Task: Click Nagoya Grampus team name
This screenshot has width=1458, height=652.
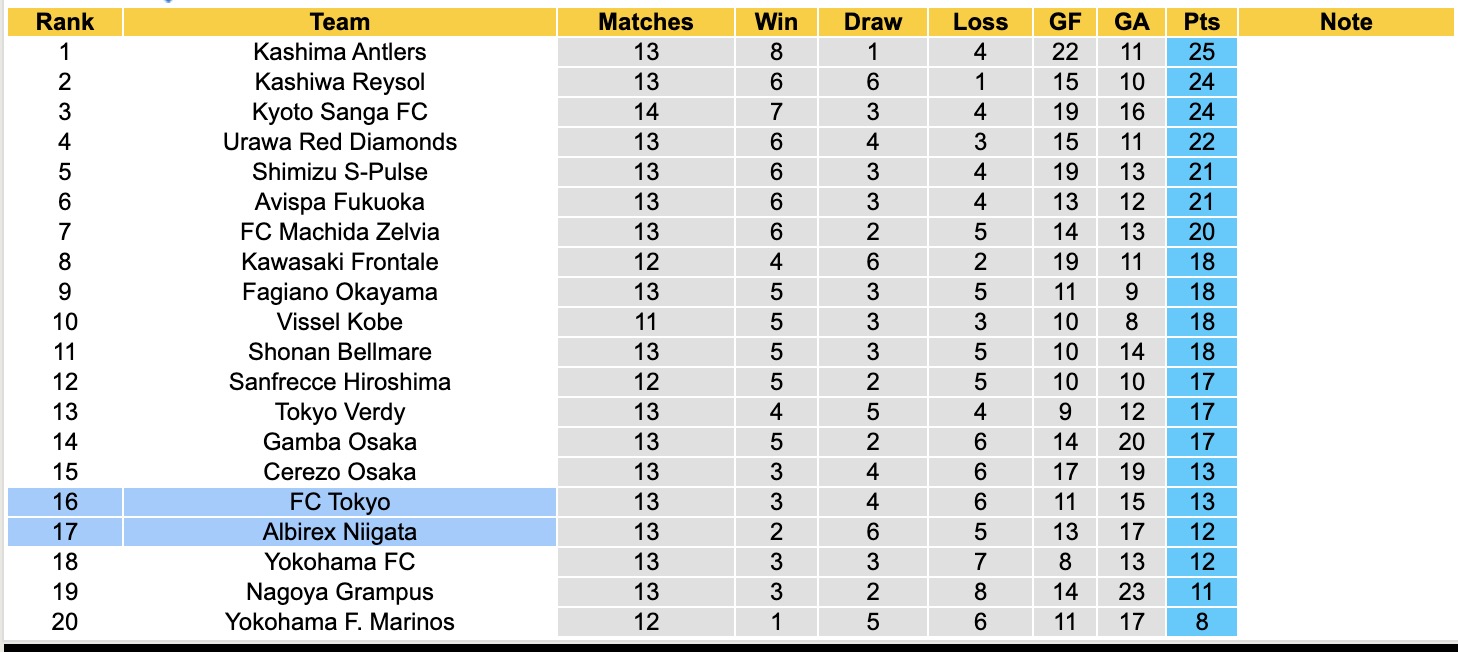Action: [340, 592]
